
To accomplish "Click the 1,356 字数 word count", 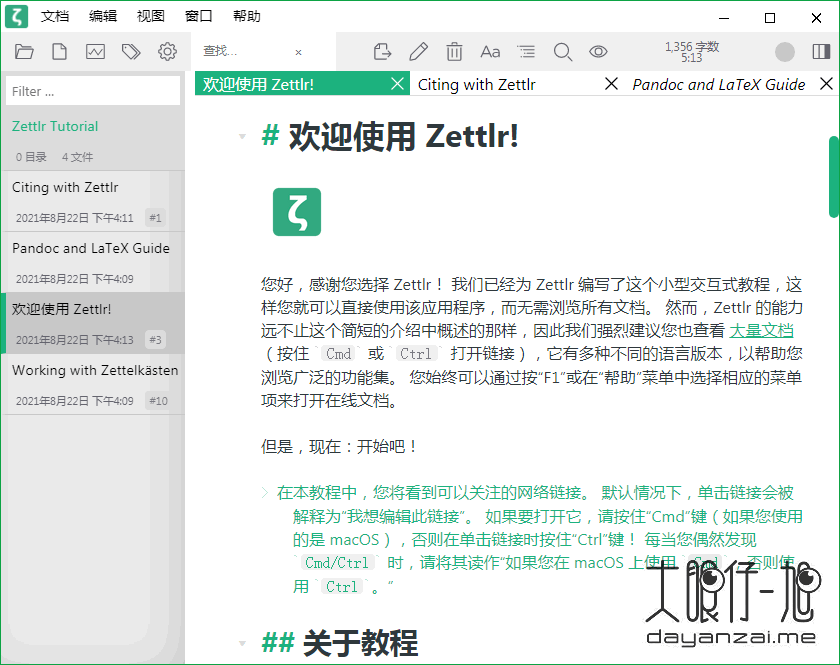I will click(692, 47).
